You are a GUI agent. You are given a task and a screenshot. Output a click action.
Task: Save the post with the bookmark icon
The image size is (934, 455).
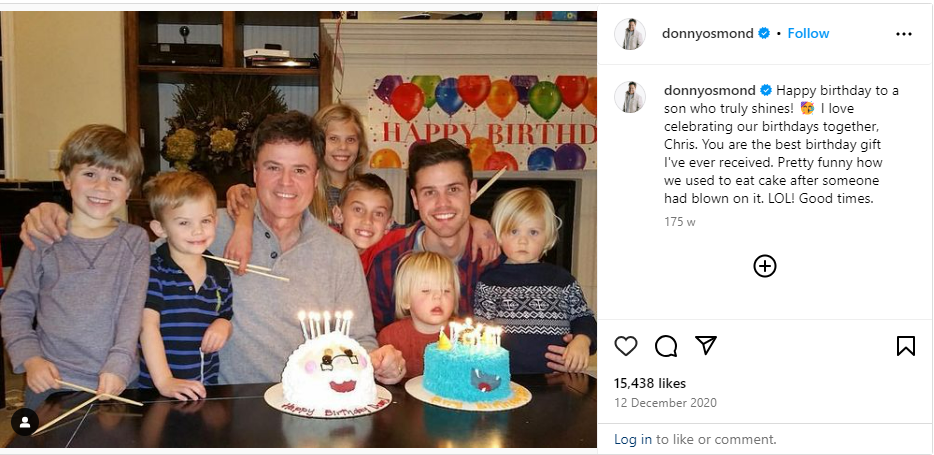905,345
